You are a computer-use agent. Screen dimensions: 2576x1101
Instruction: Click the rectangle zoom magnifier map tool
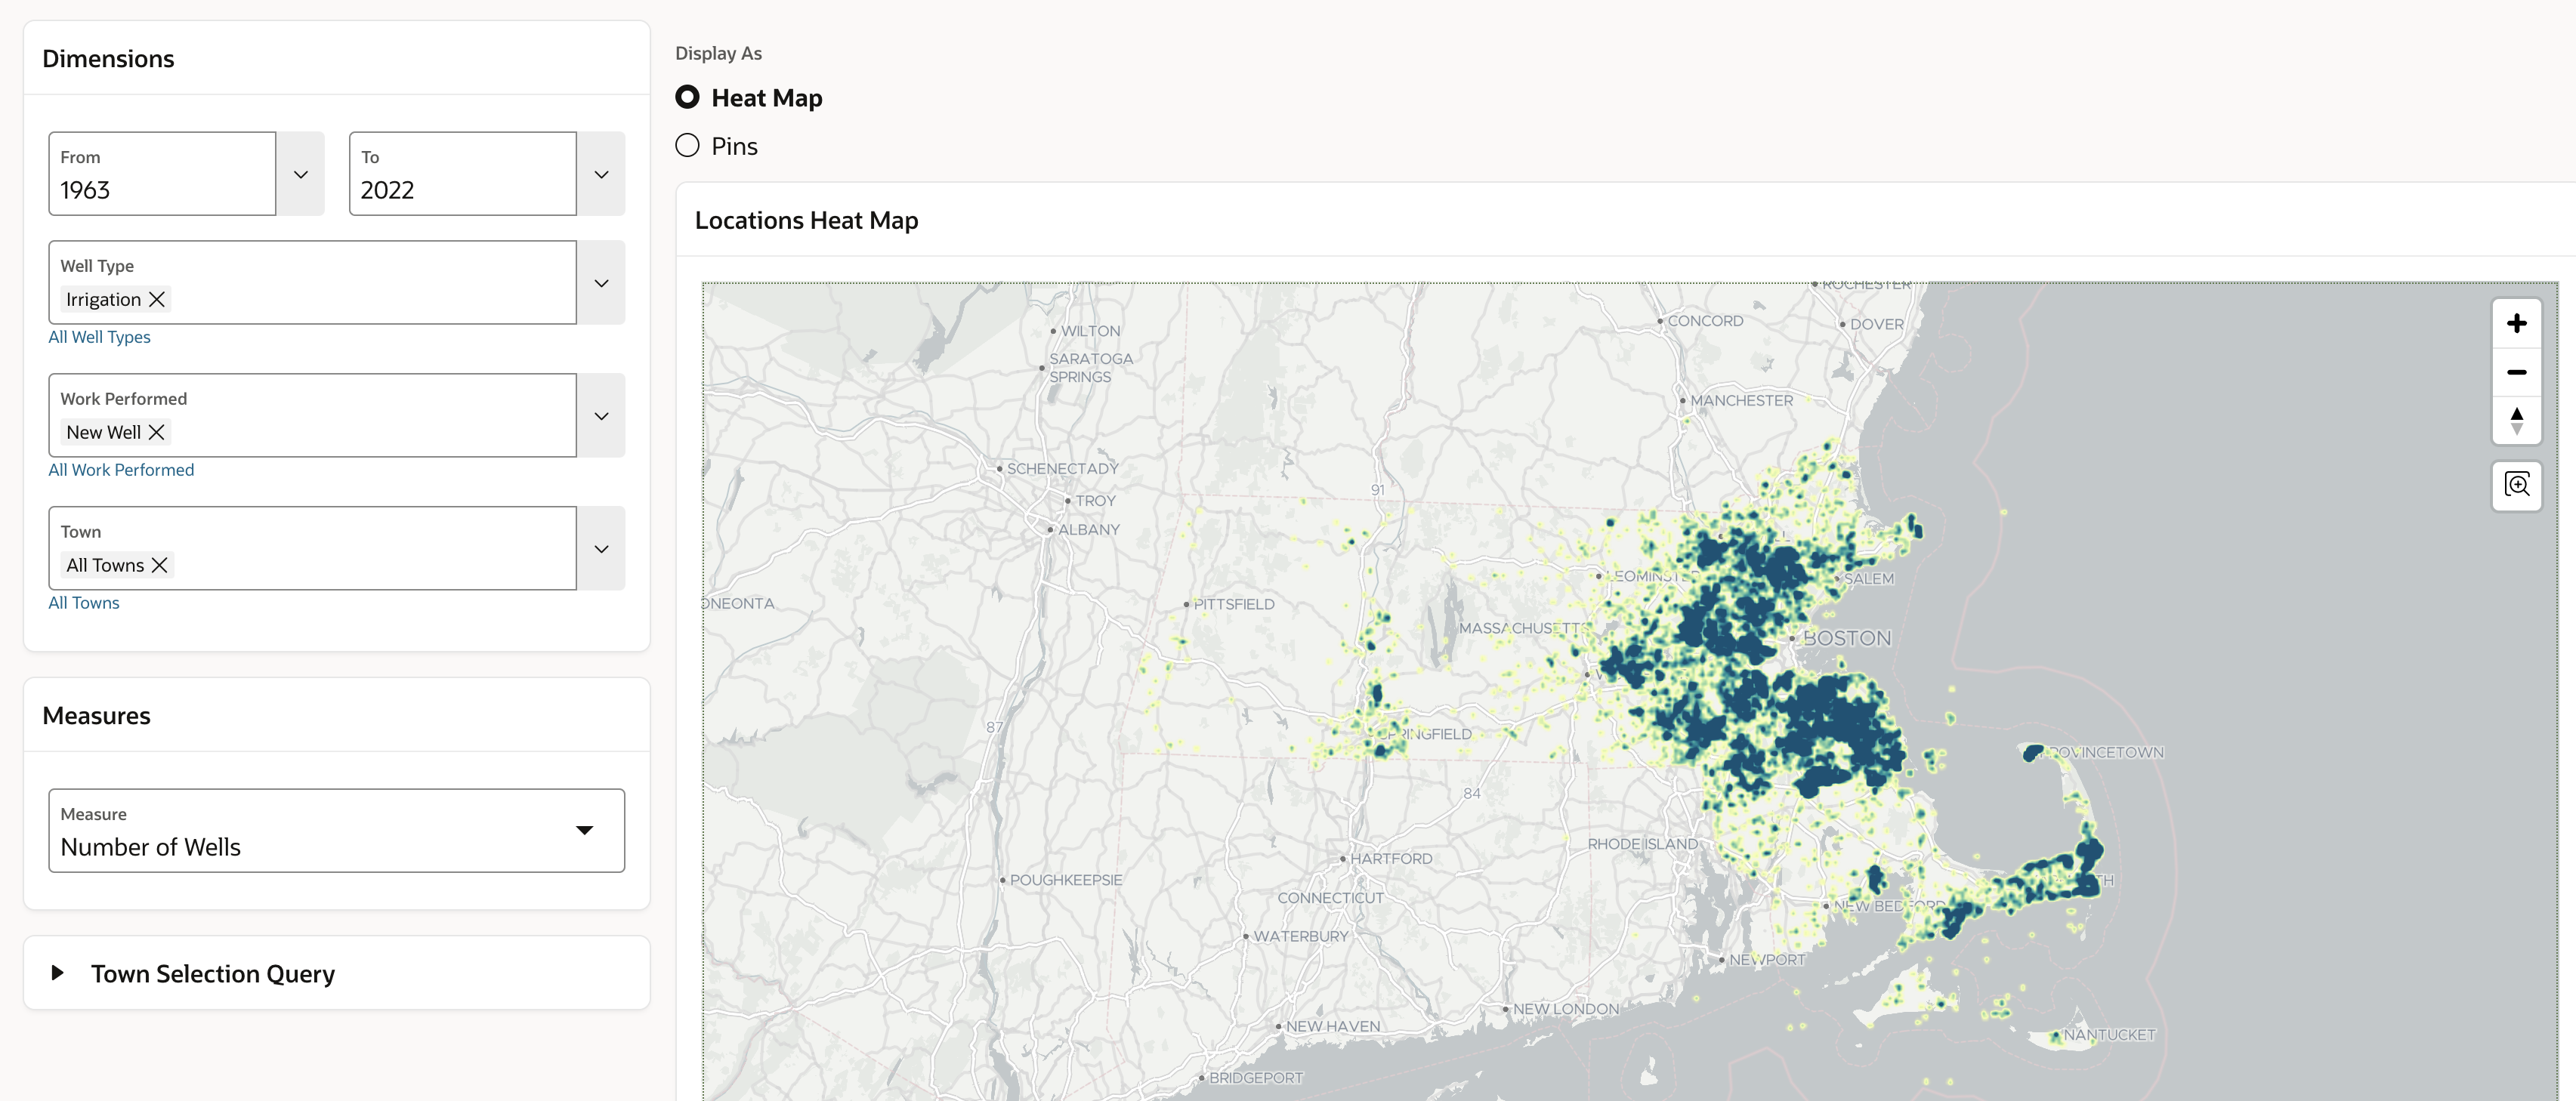point(2516,486)
